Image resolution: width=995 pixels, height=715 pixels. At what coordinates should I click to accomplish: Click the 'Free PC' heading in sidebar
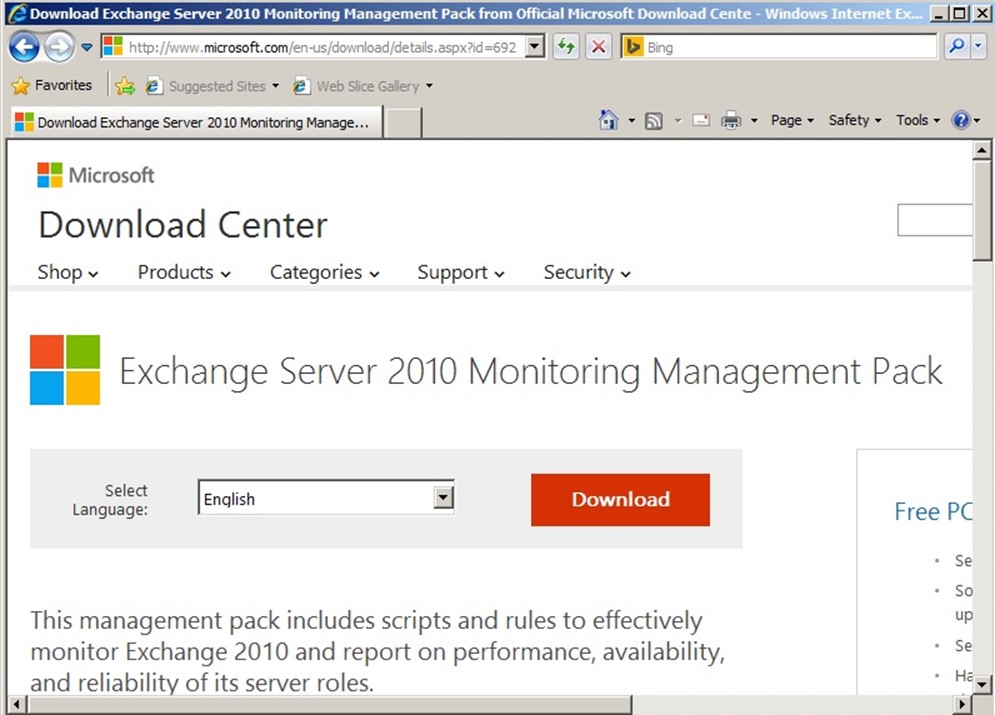(x=933, y=511)
